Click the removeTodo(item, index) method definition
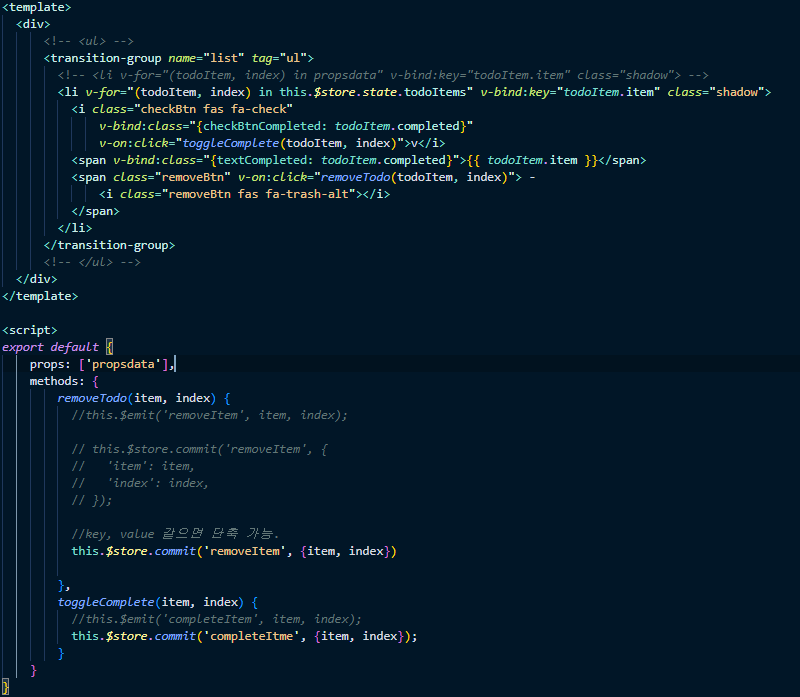 tap(144, 398)
